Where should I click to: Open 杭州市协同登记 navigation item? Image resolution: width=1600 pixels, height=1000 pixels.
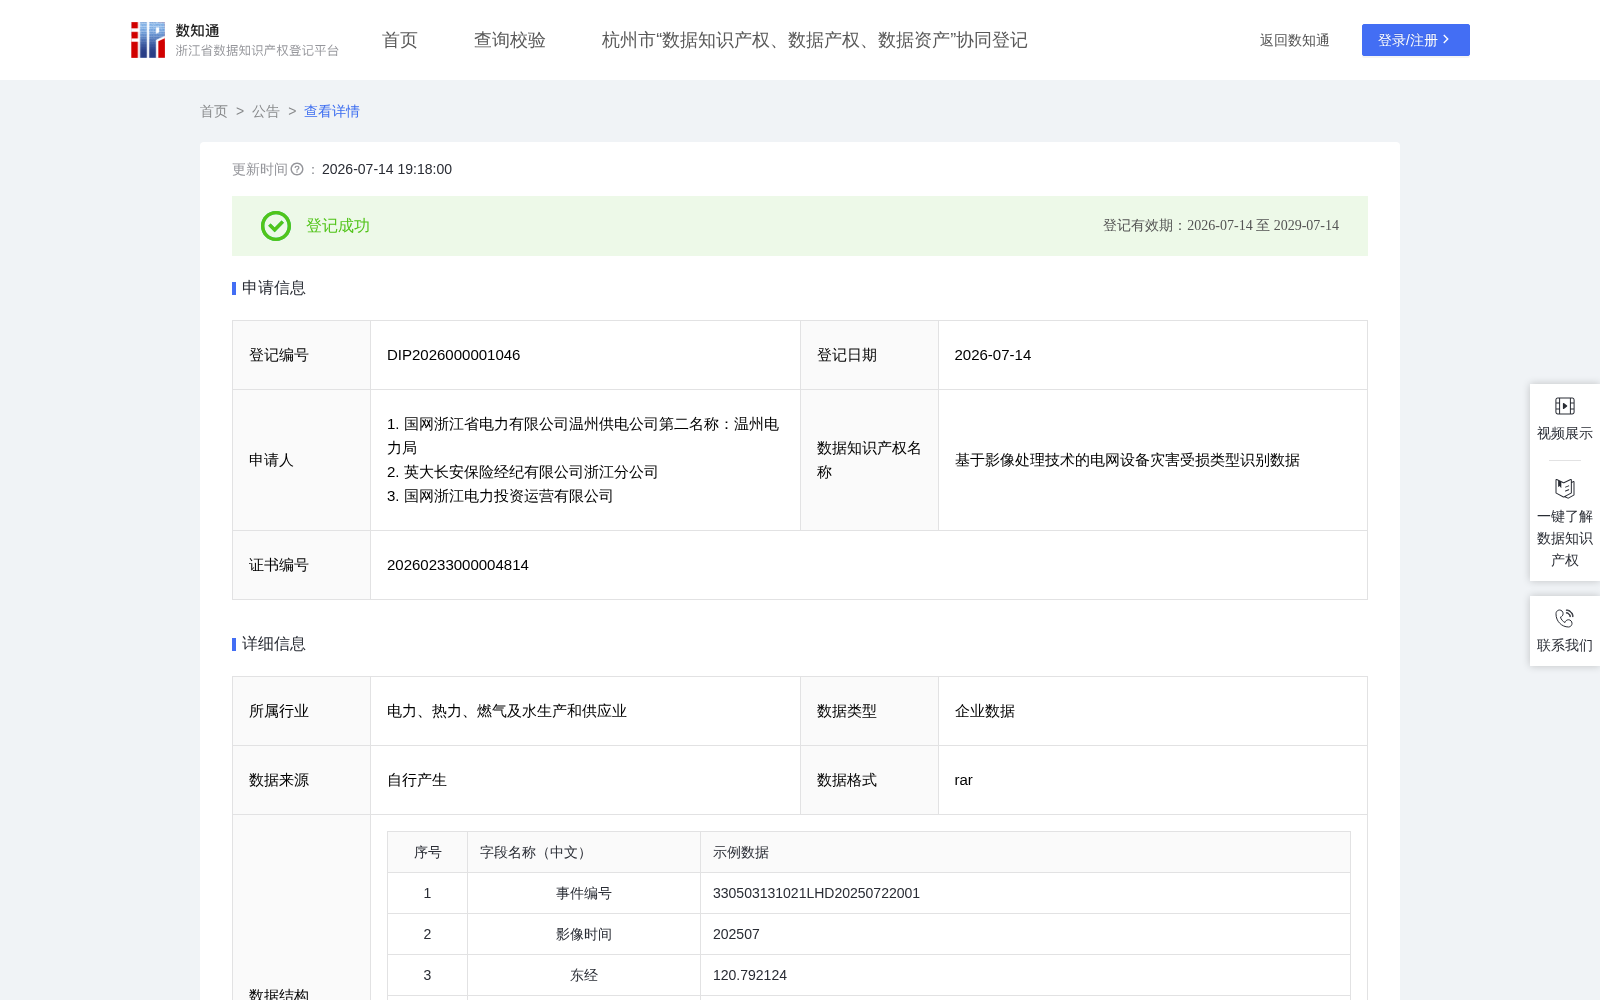(815, 40)
